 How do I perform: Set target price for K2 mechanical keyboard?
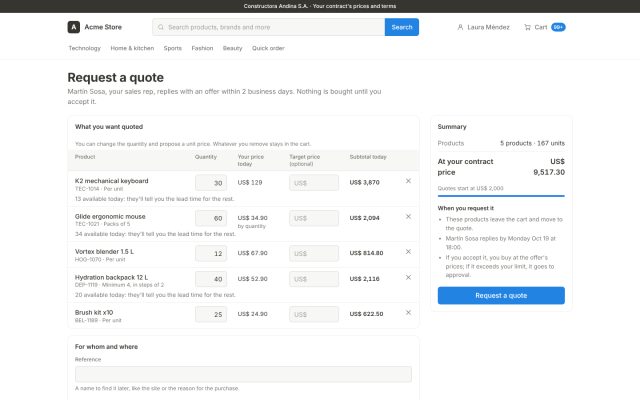[x=314, y=183]
